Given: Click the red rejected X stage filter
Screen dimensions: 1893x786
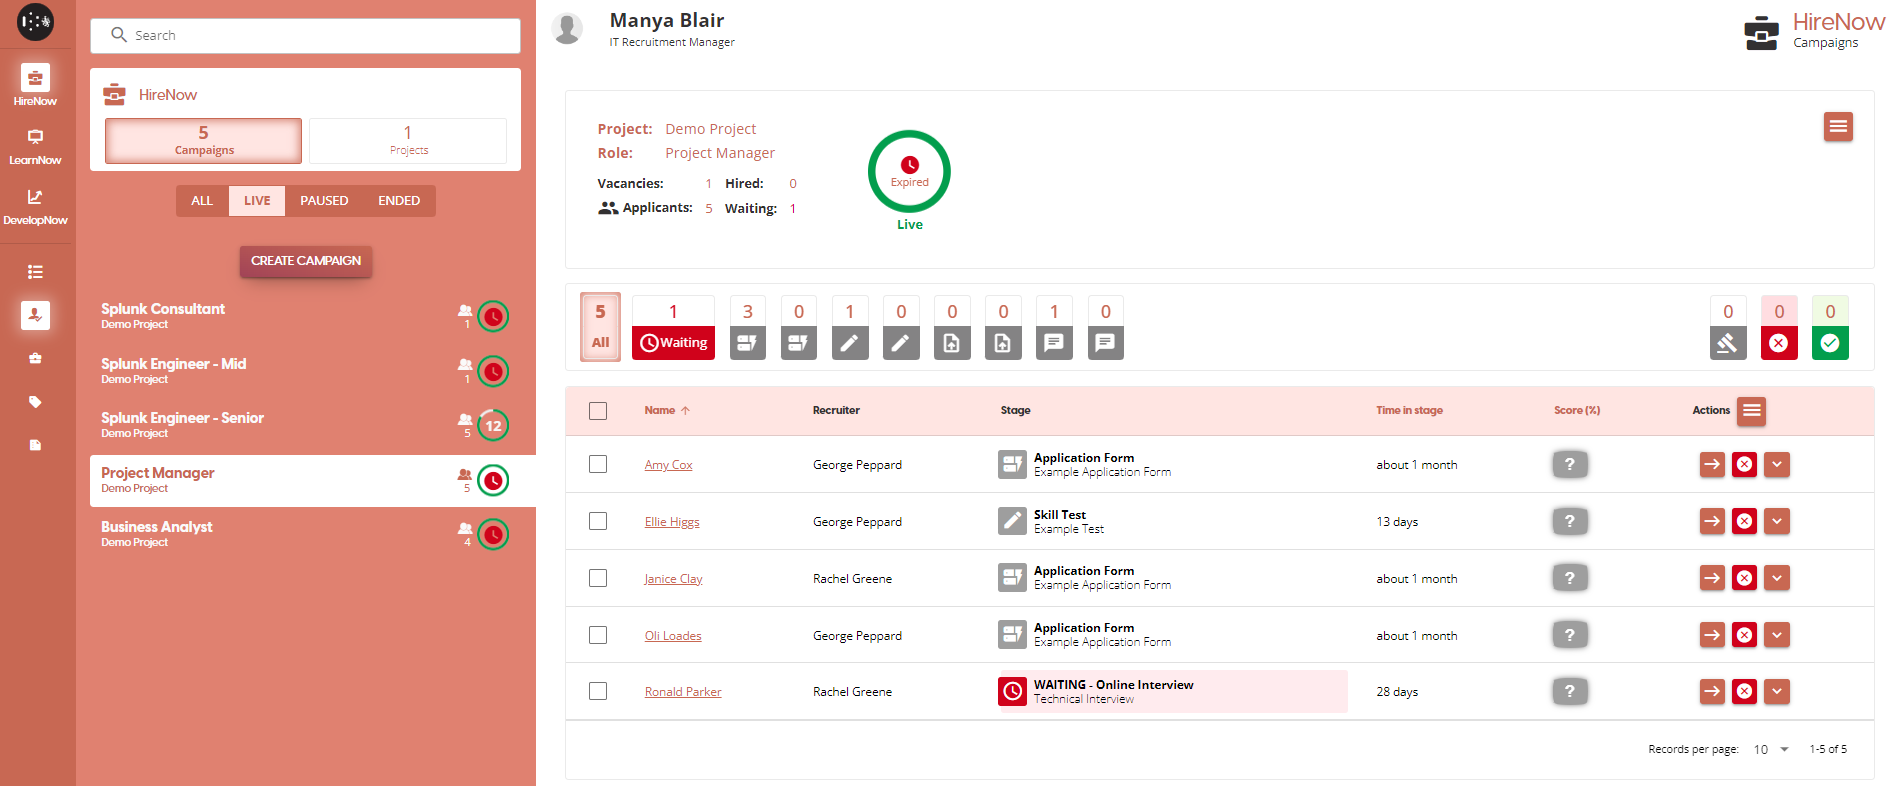Looking at the screenshot, I should (1778, 343).
